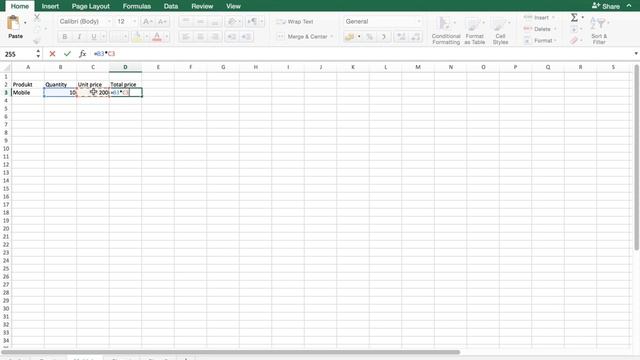Screen dimensions: 640x360
Task: Toggle Italic formatting
Action: 79,37
